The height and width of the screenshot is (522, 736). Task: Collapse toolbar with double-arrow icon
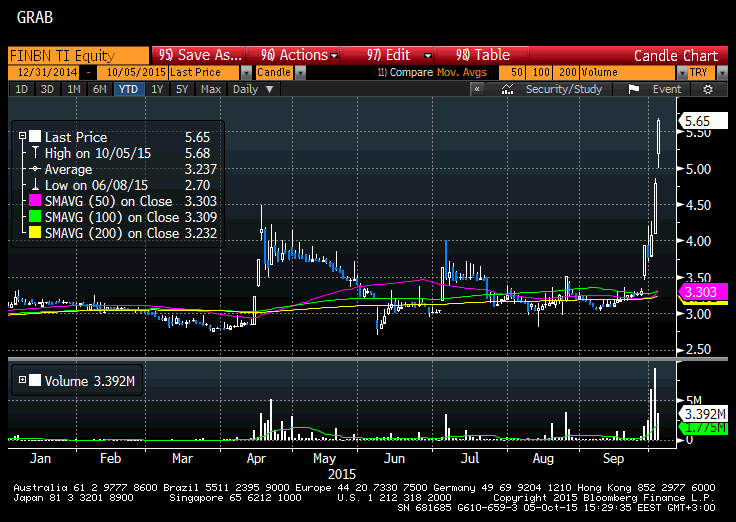478,89
